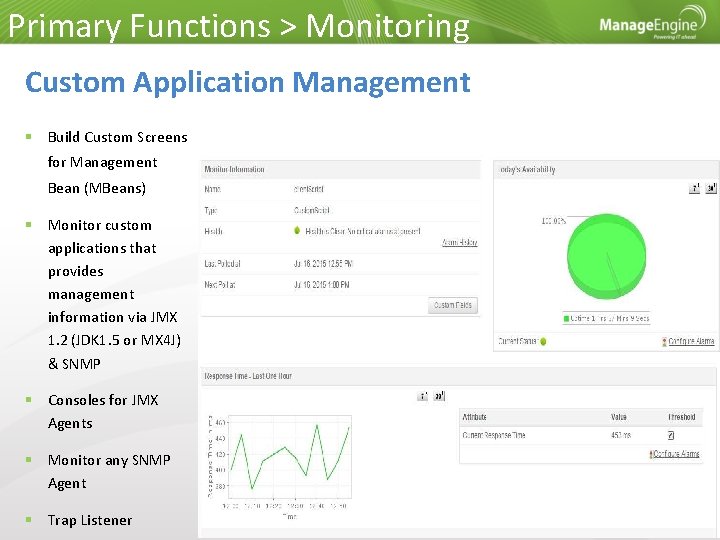Select the Response Time - Last One Hour header

458,376
